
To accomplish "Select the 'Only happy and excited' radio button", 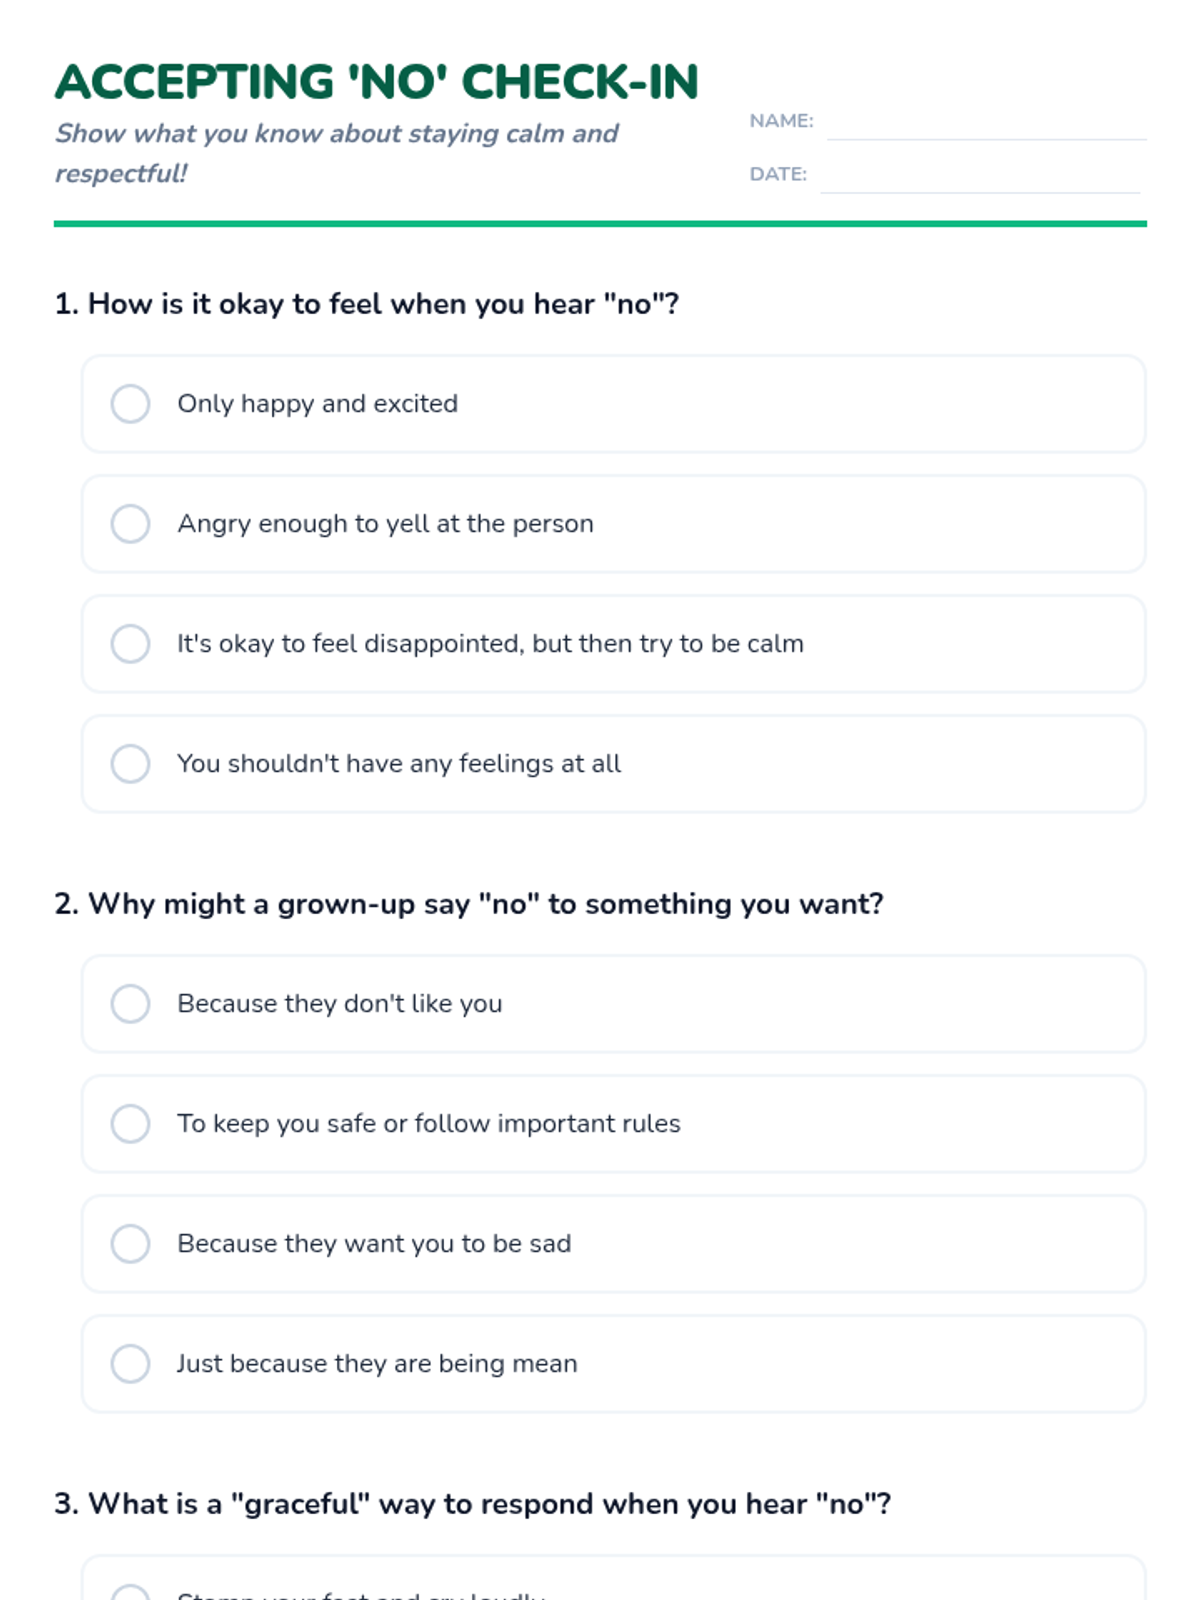I will click(x=130, y=404).
